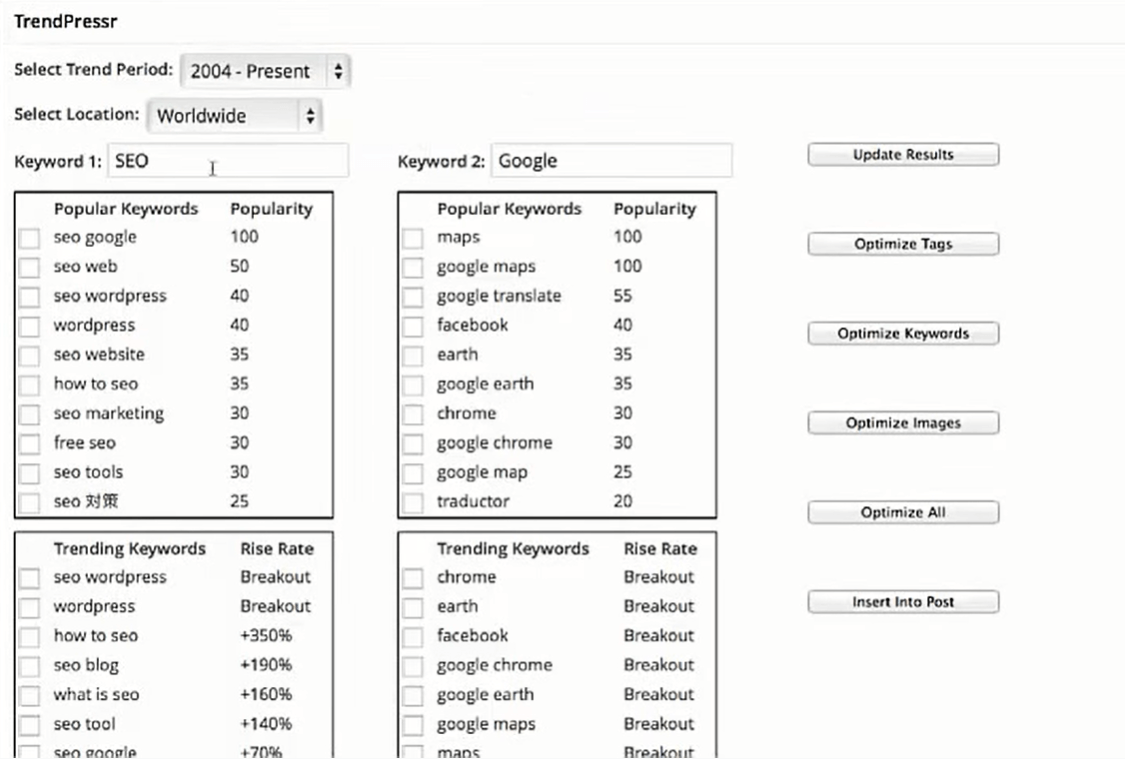Tick the popular 'seo wordpress' checkbox
Image resolution: width=1125 pixels, height=759 pixels.
(29, 297)
